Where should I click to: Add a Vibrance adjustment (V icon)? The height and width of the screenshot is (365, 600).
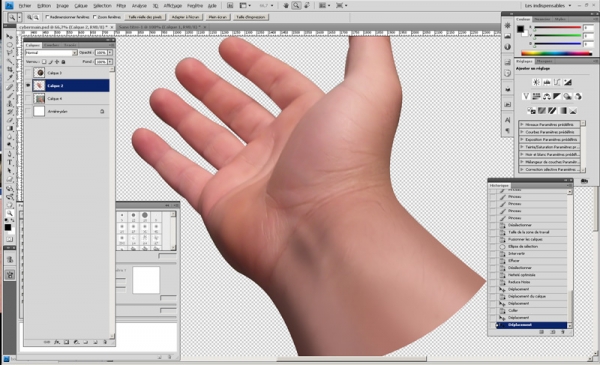526,96
